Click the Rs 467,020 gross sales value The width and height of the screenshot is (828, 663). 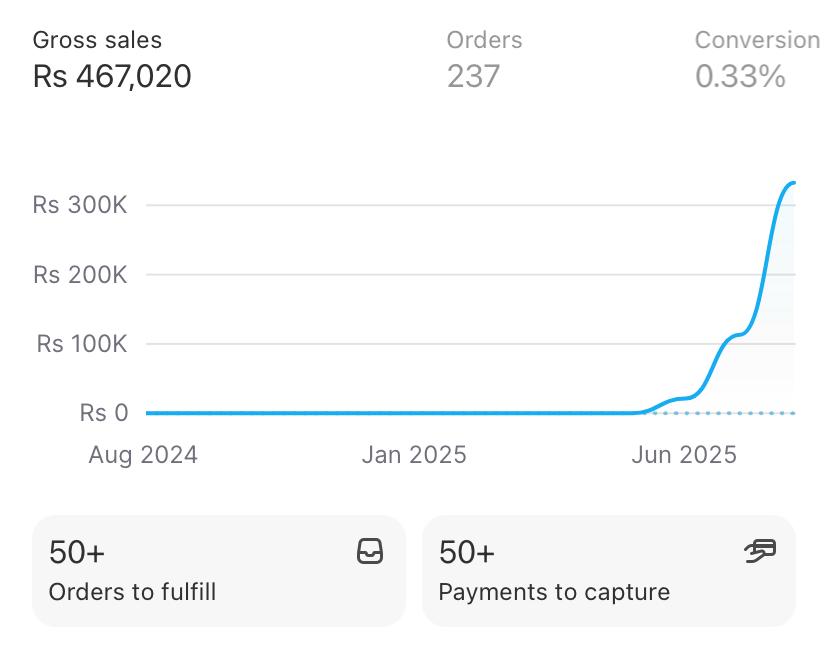pos(112,76)
